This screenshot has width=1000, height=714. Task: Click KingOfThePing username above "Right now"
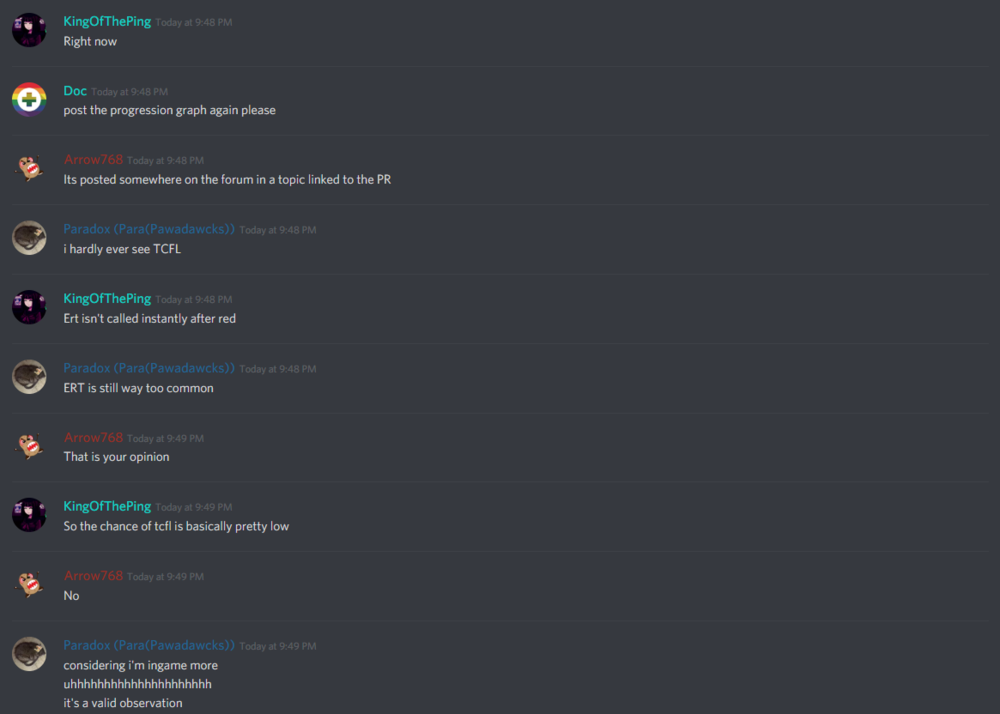point(107,21)
